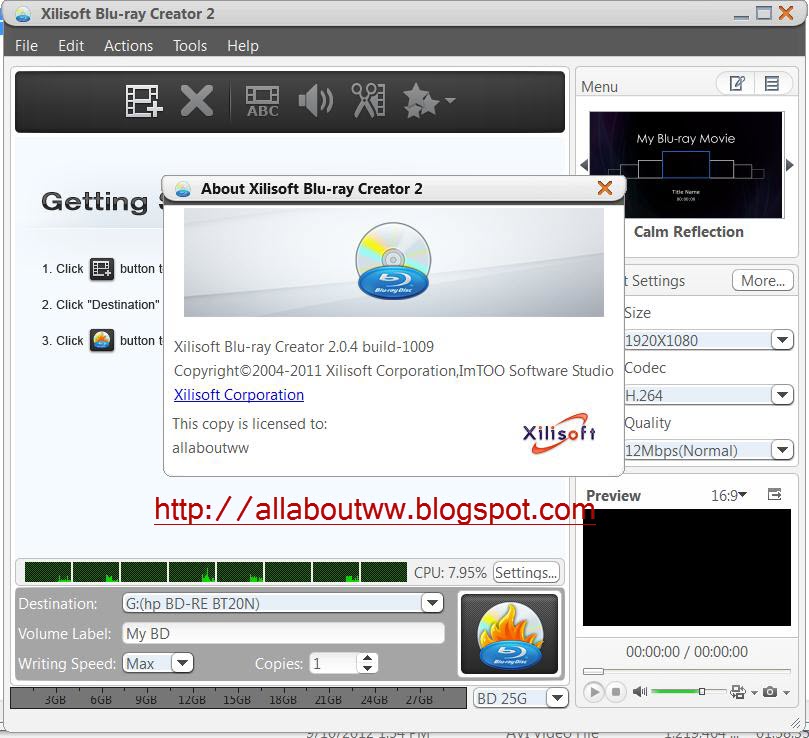Click the preview Stop button
The image size is (809, 738).
[616, 692]
